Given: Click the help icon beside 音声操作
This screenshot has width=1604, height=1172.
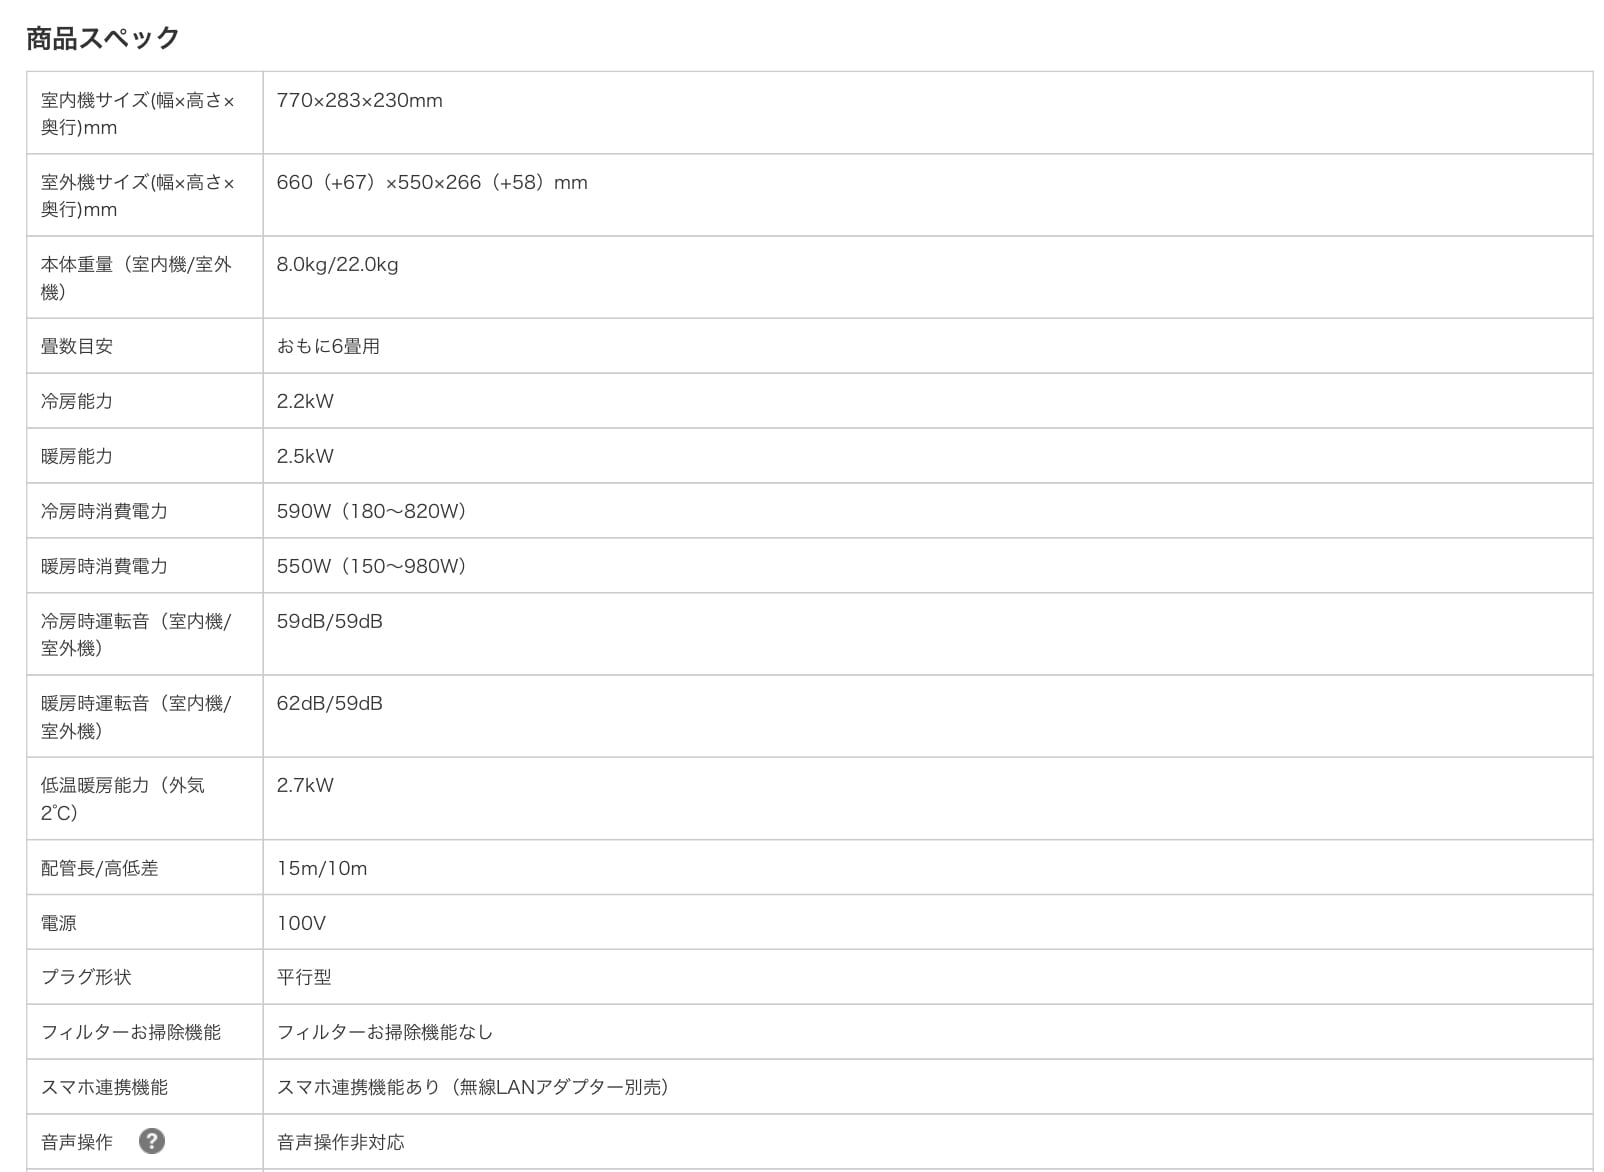Looking at the screenshot, I should point(152,1141).
